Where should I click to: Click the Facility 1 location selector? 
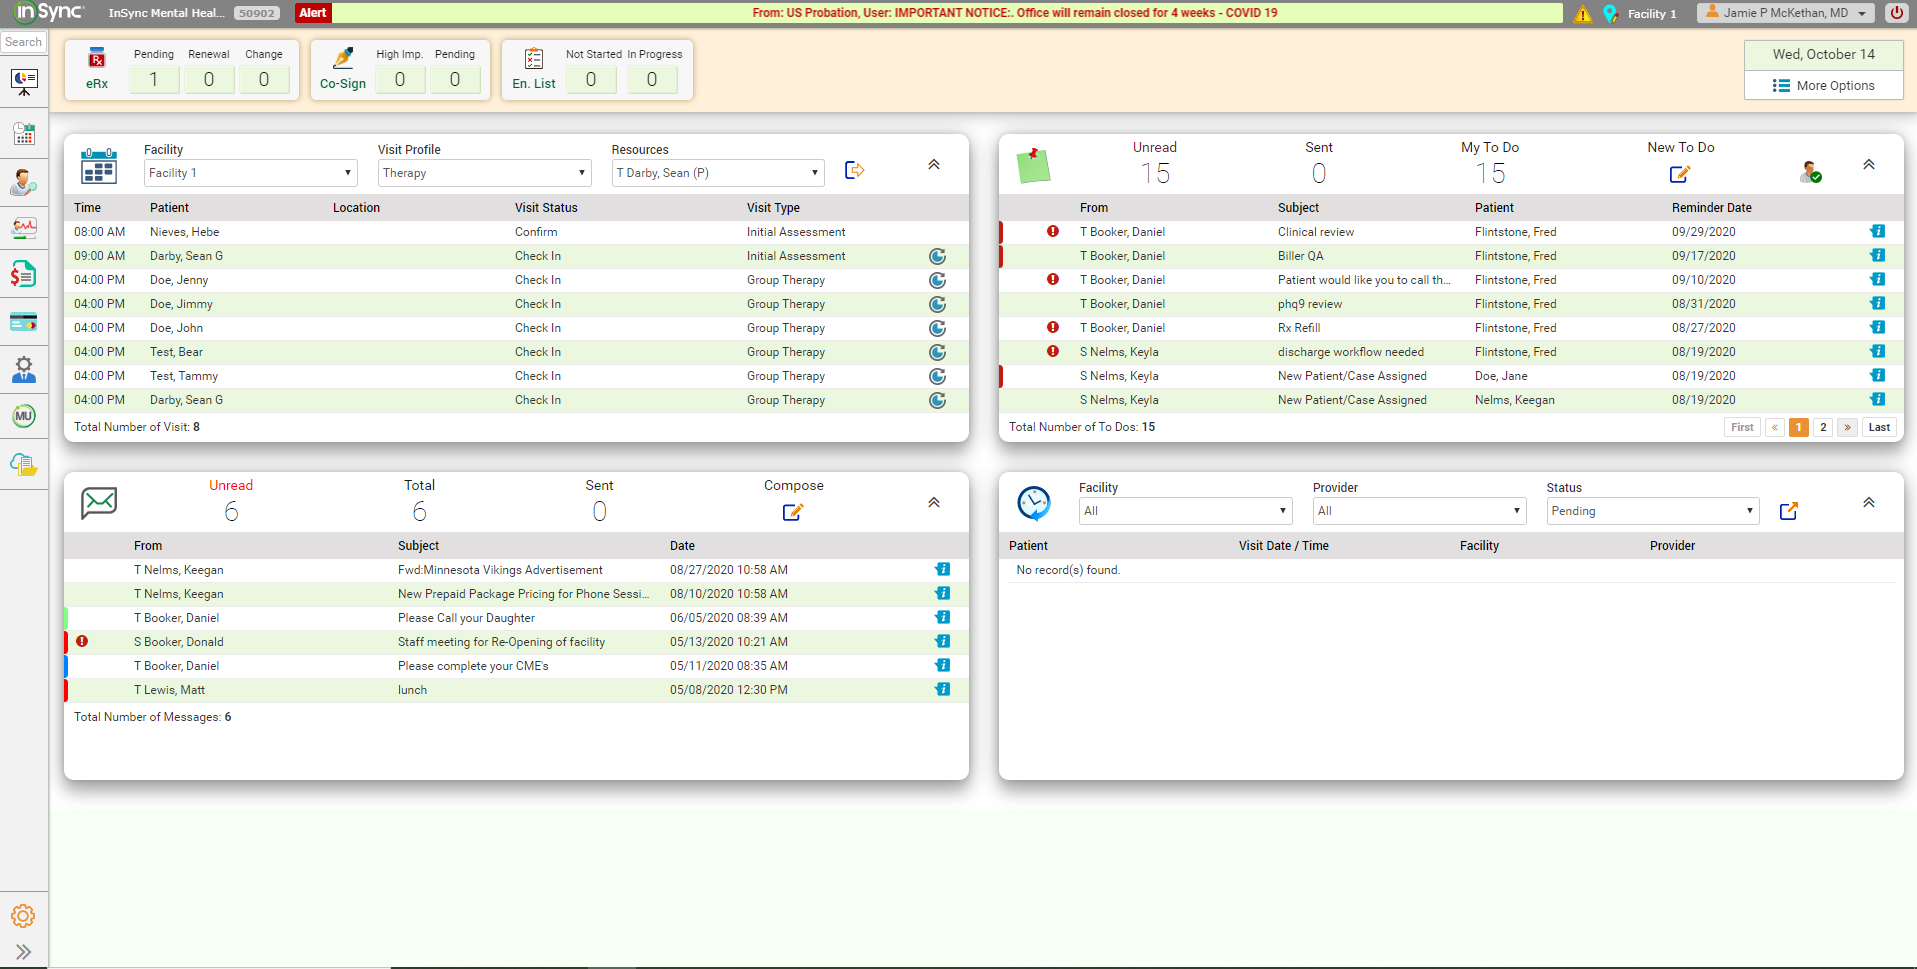point(1640,14)
